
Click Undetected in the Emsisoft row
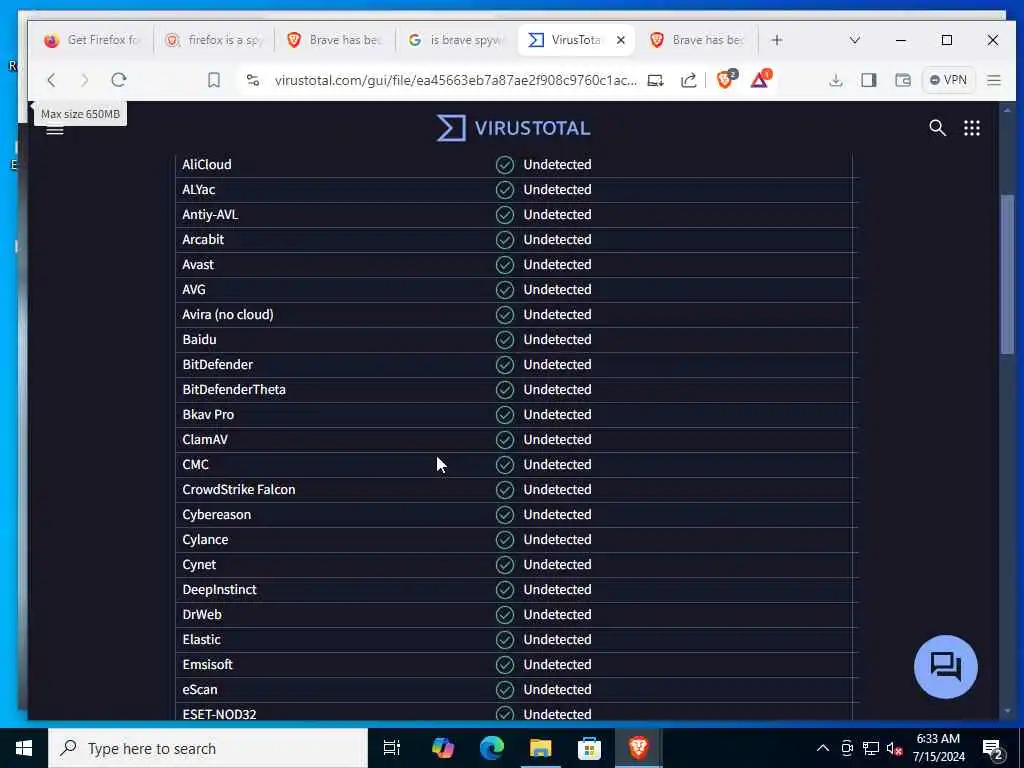tap(557, 664)
